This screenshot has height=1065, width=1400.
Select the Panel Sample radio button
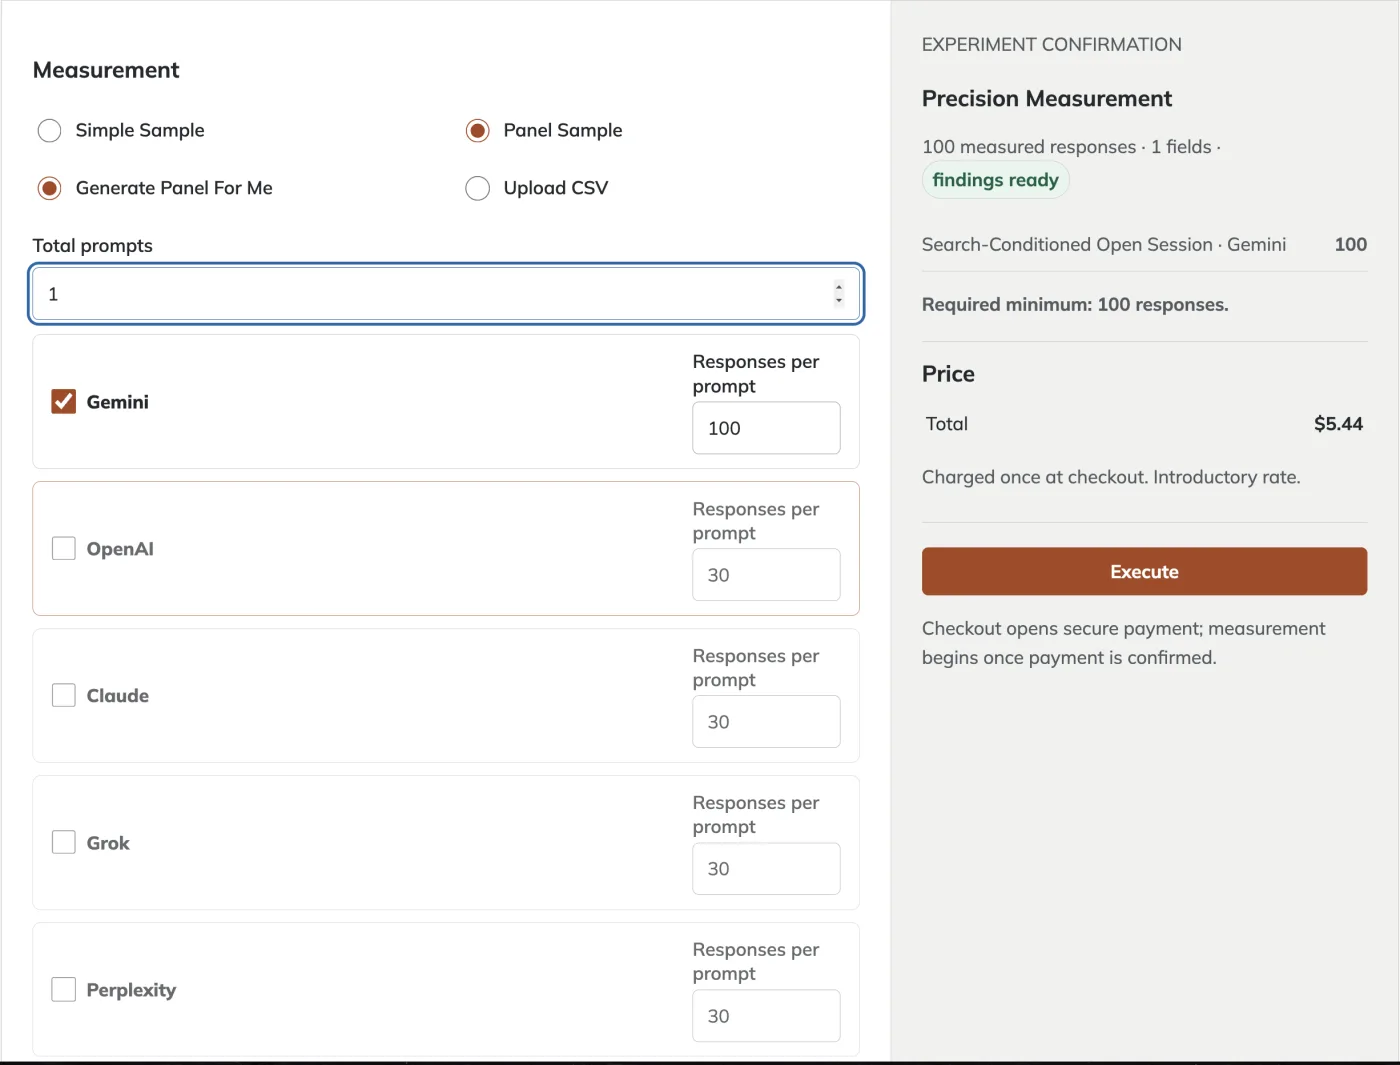click(x=478, y=131)
